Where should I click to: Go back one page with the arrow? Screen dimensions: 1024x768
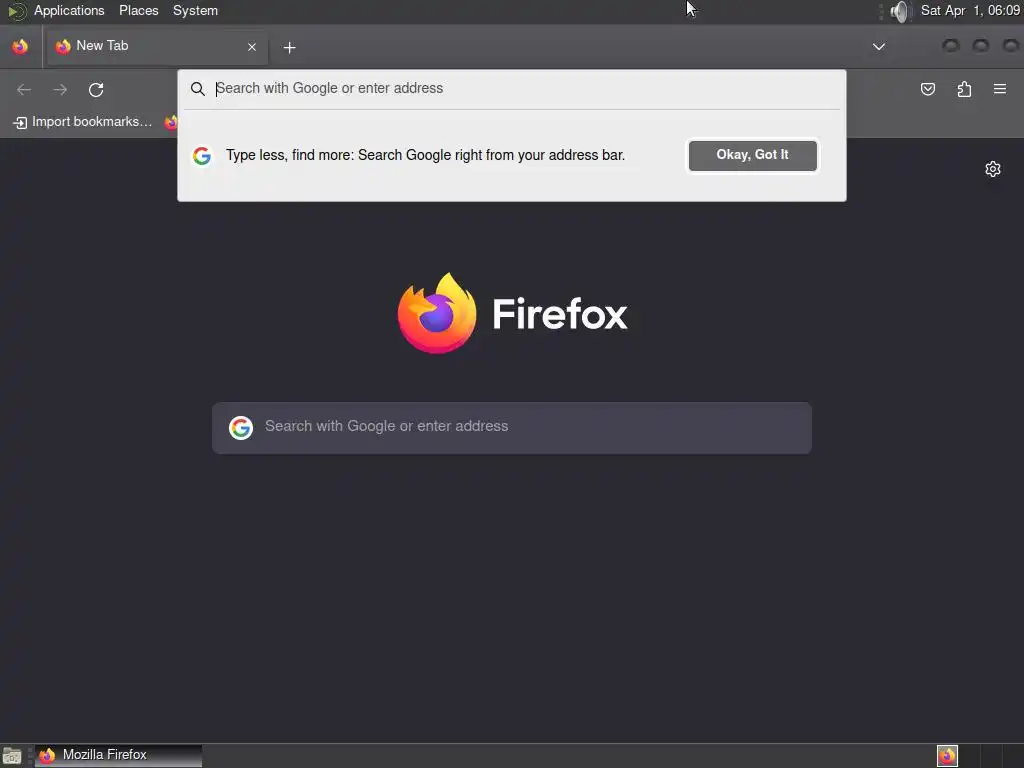coord(24,89)
